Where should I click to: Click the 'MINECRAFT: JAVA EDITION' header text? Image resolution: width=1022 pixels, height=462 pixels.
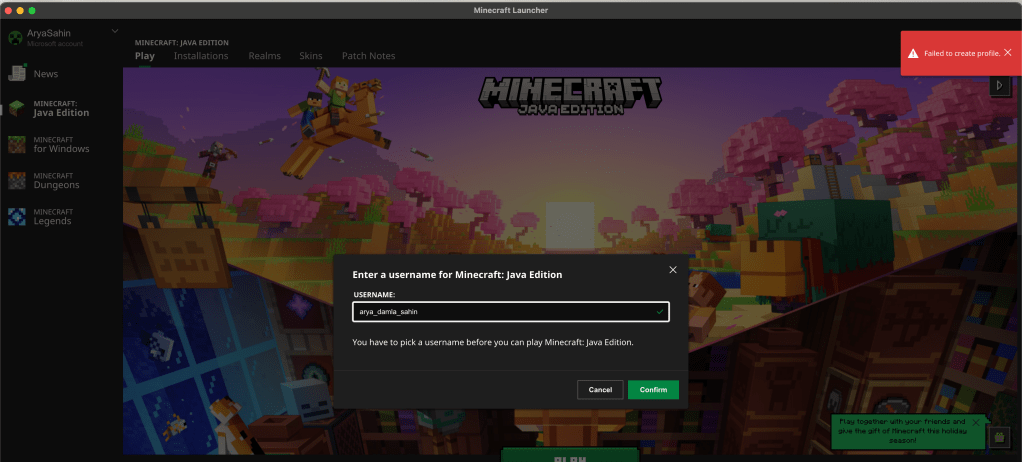[182, 42]
